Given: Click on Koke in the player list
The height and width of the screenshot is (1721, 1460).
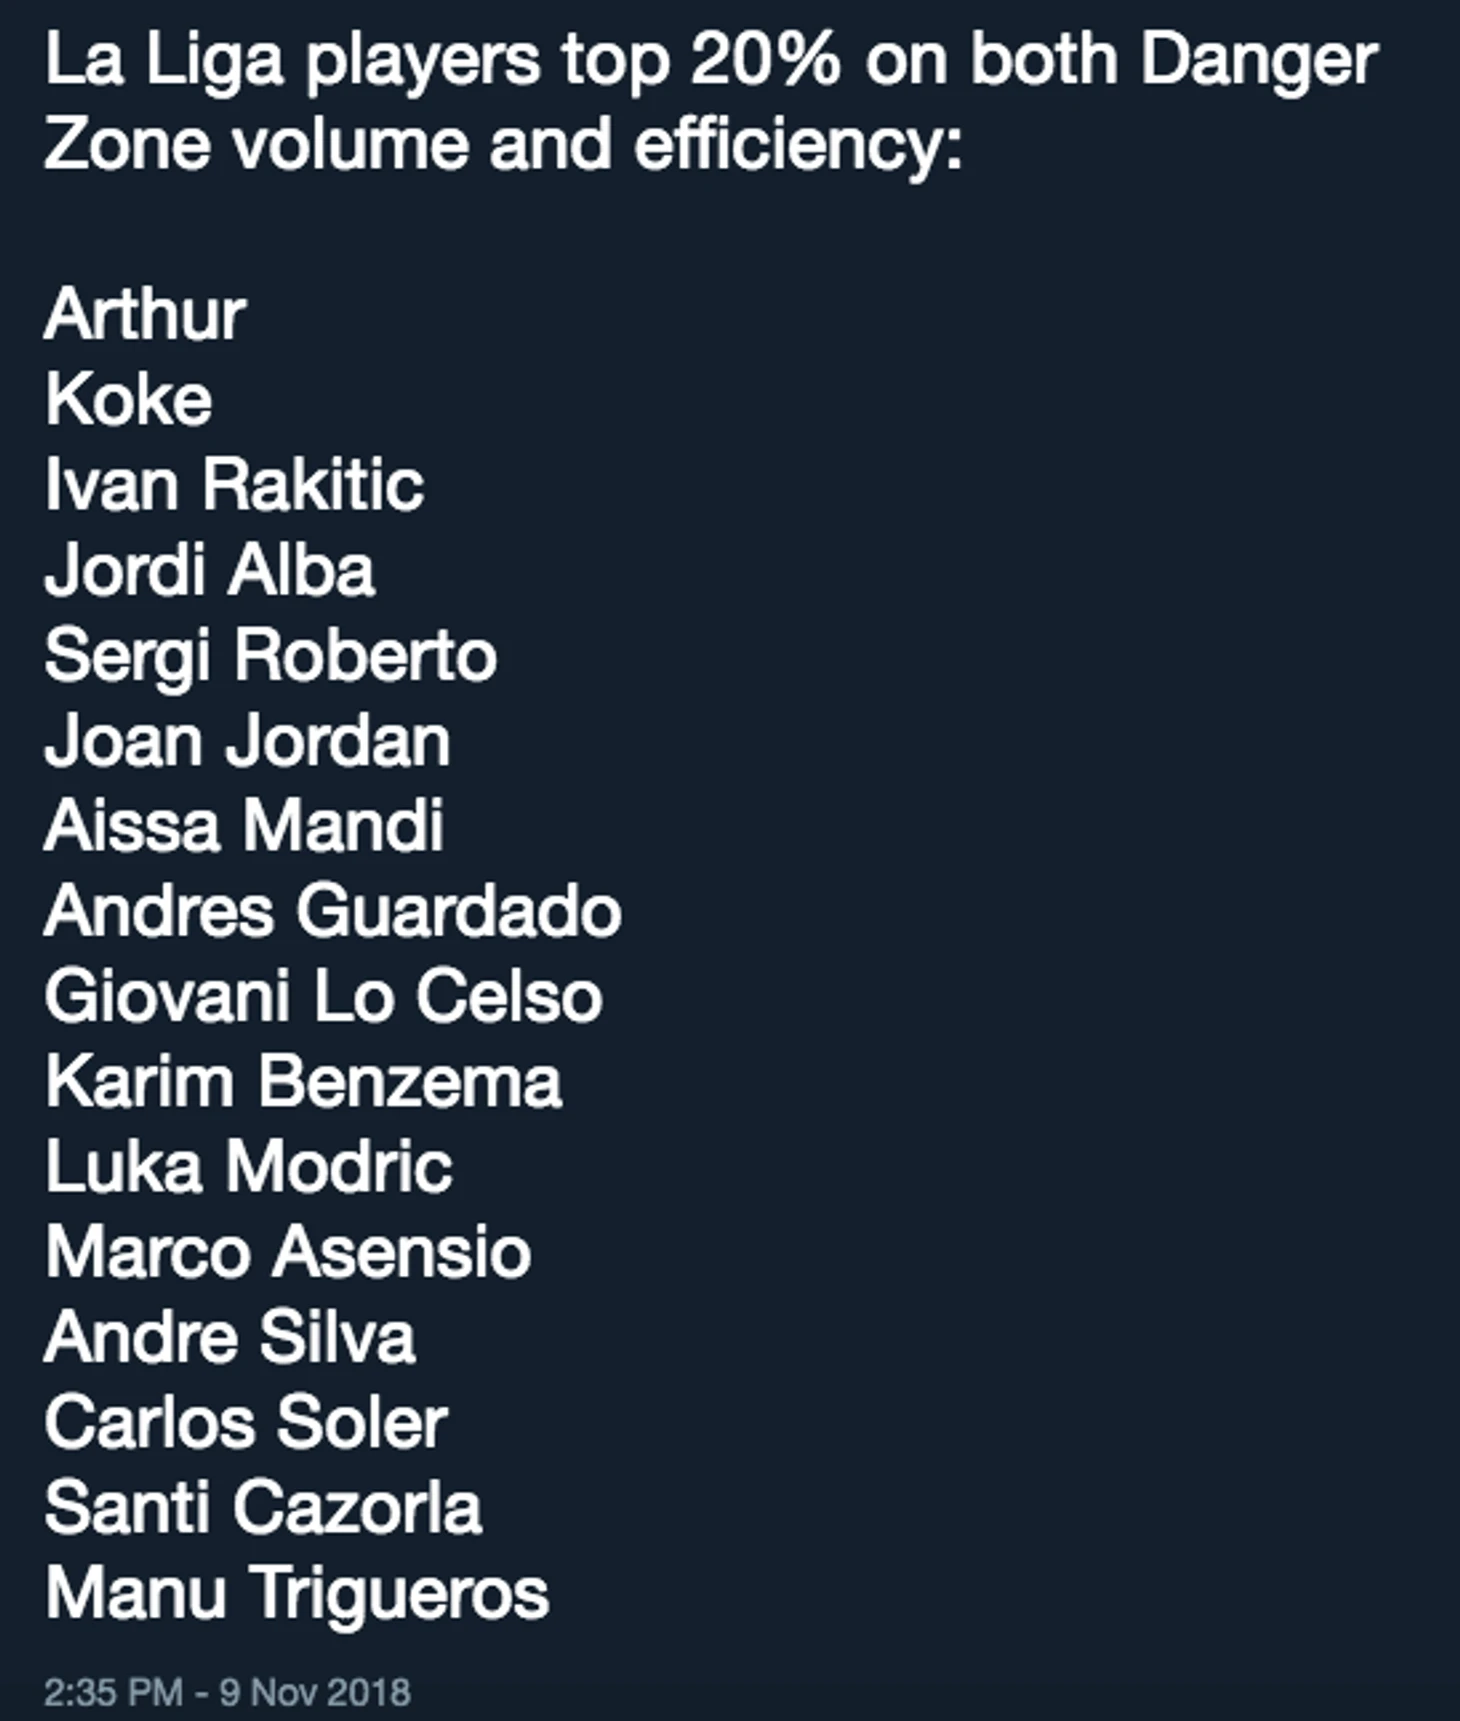Looking at the screenshot, I should [x=128, y=399].
